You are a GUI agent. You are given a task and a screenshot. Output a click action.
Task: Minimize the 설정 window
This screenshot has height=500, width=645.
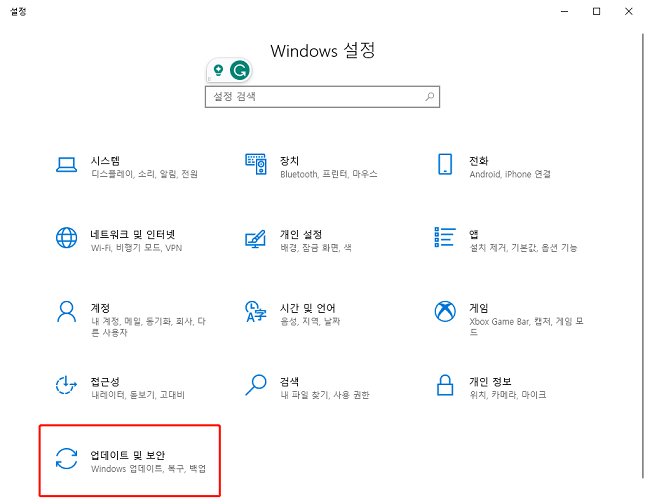tap(564, 12)
